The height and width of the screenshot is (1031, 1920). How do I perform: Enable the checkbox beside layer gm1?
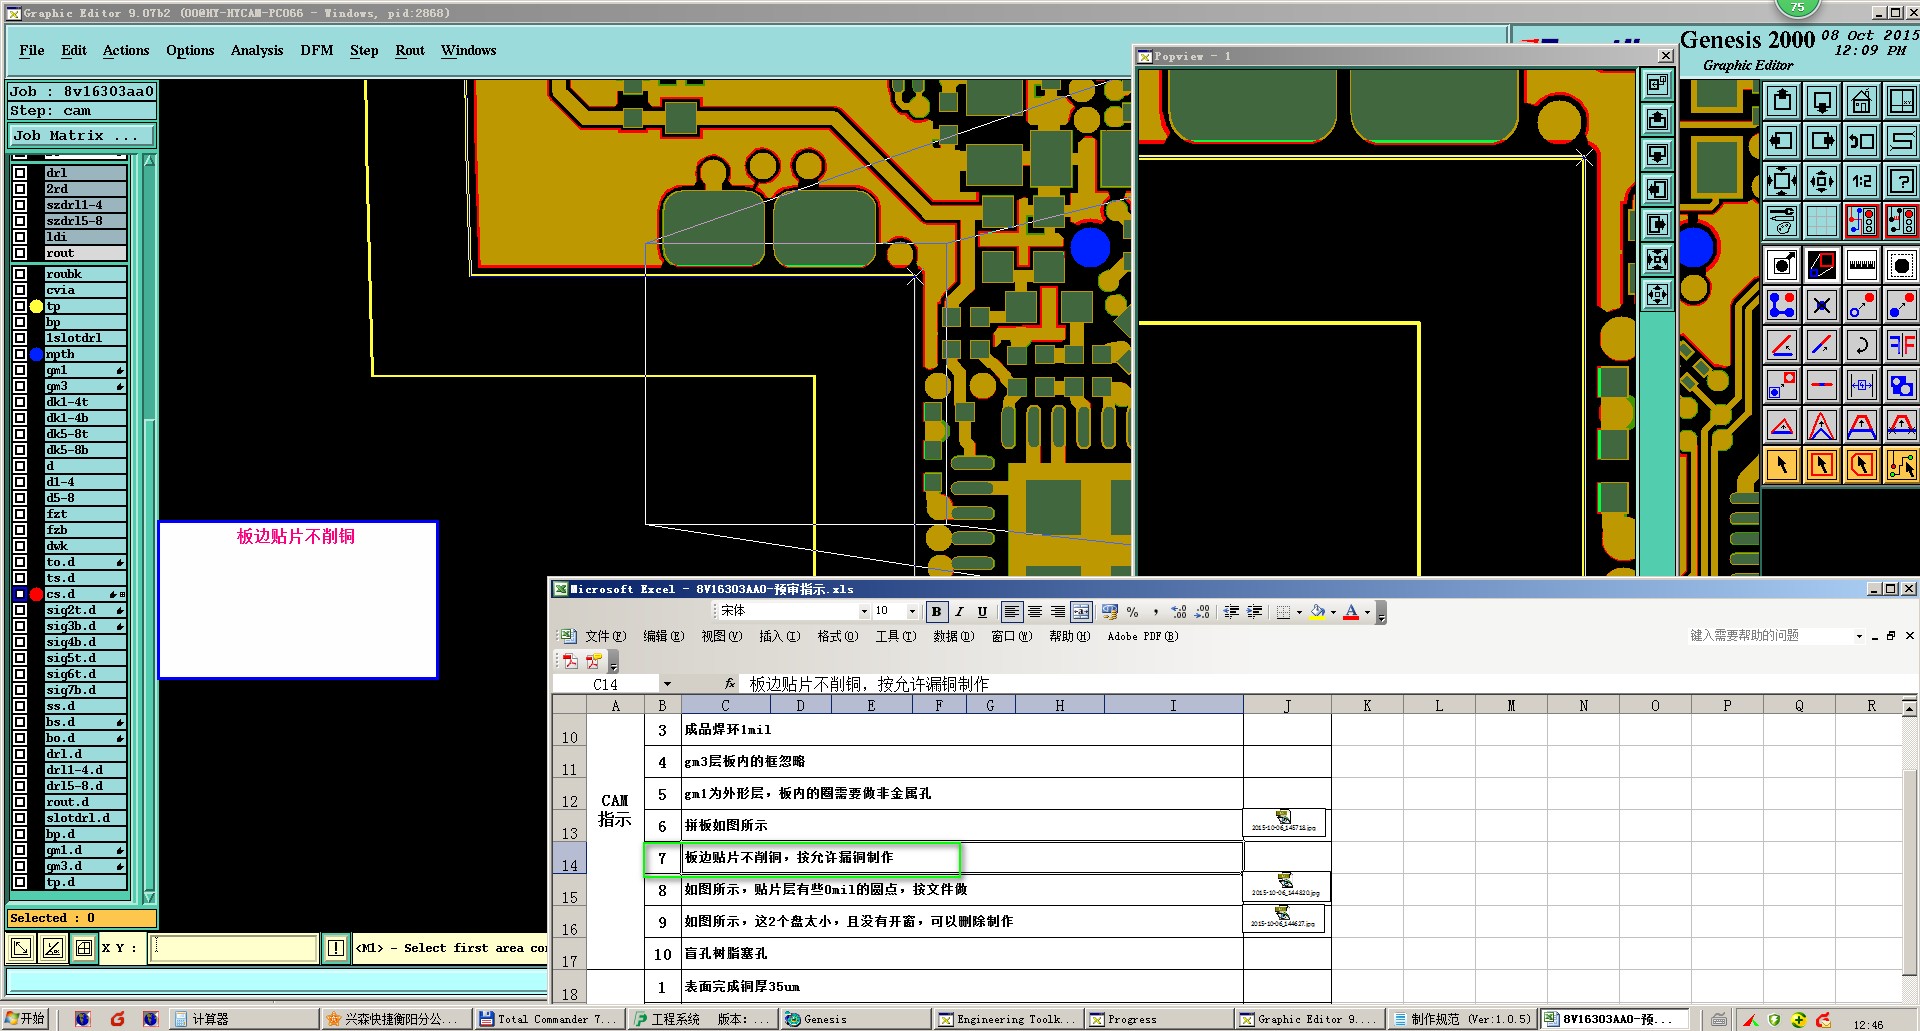click(20, 370)
